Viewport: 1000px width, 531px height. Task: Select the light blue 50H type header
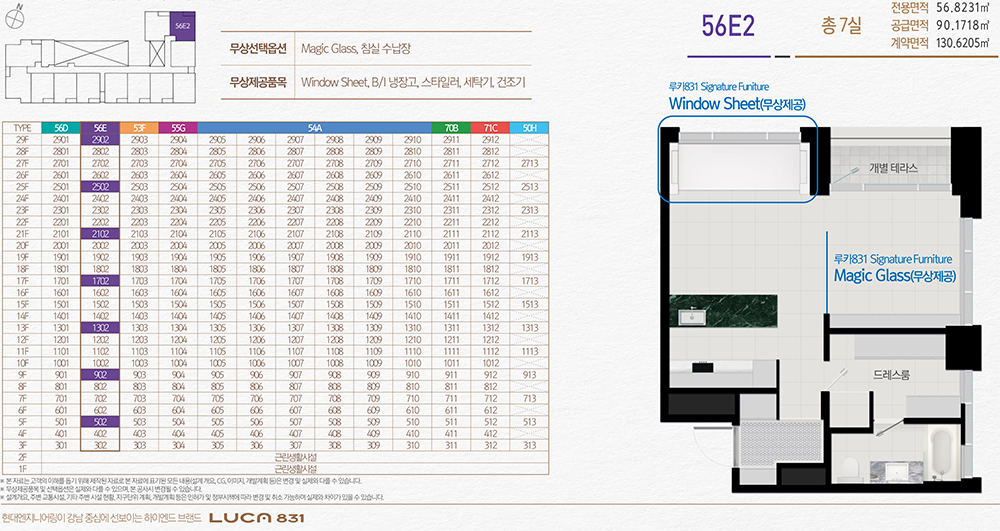(x=529, y=128)
